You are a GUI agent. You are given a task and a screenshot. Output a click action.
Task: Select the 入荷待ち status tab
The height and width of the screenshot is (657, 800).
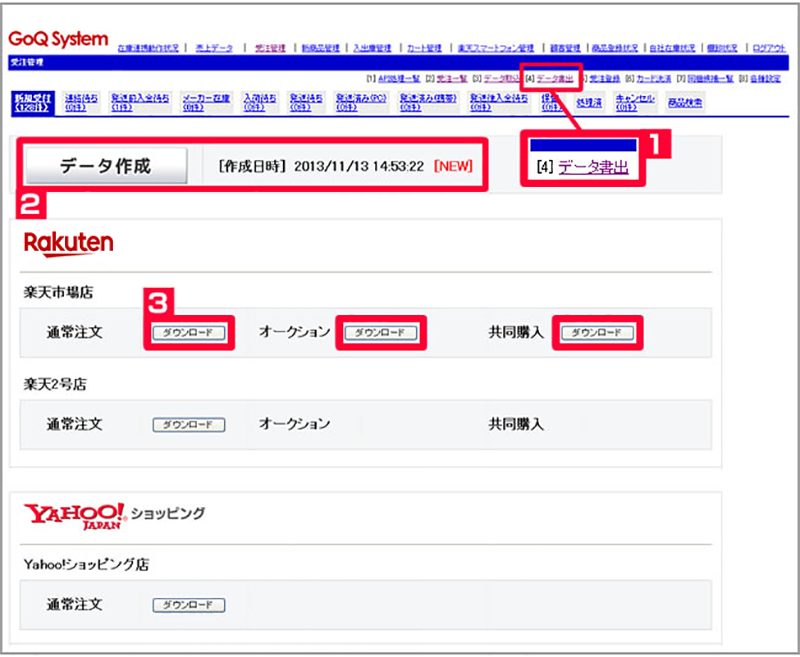tap(260, 103)
